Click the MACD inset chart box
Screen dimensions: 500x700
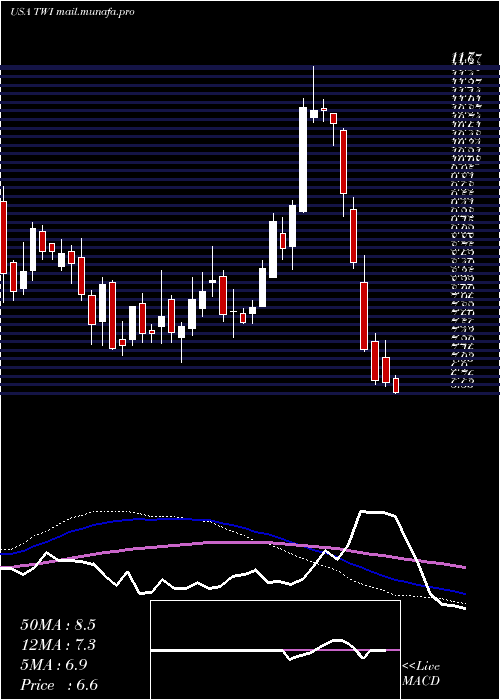pyautogui.click(x=275, y=650)
